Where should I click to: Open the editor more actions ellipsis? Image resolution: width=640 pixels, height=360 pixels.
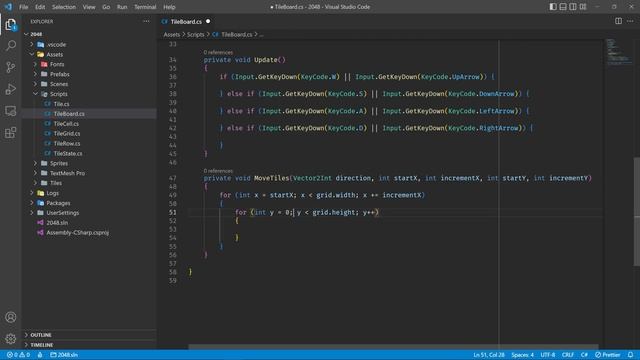click(630, 21)
